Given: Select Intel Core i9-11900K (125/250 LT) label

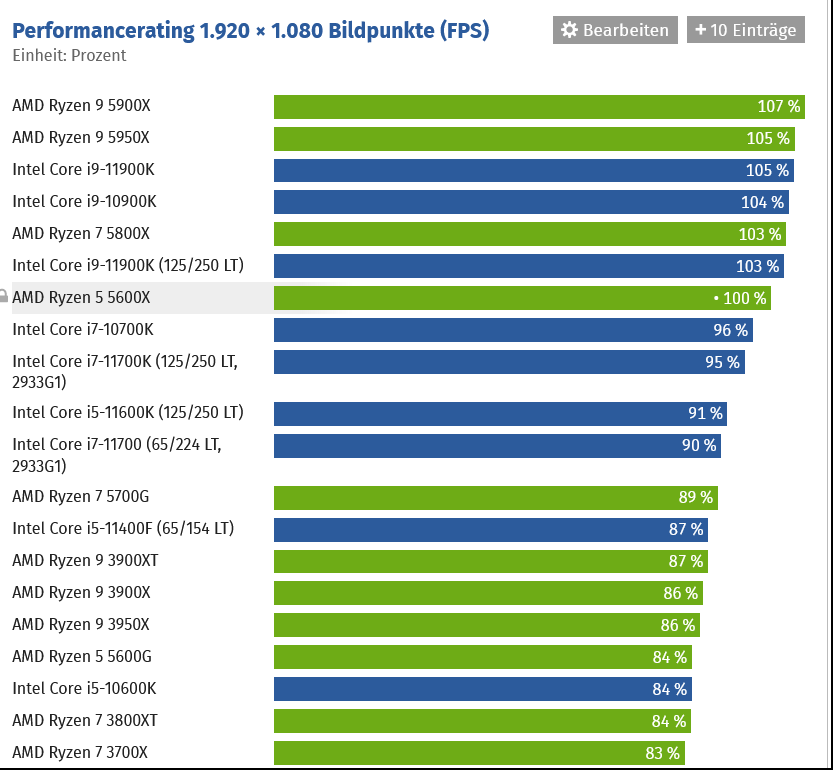Looking at the screenshot, I should click(x=128, y=265).
